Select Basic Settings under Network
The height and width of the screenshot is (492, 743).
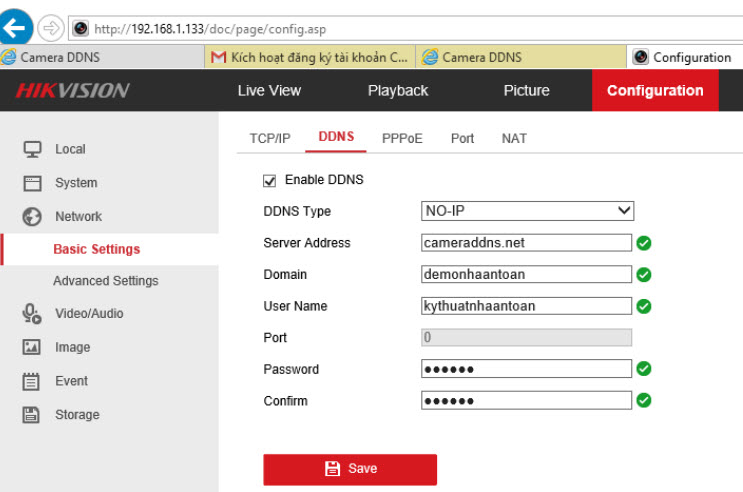click(x=96, y=249)
